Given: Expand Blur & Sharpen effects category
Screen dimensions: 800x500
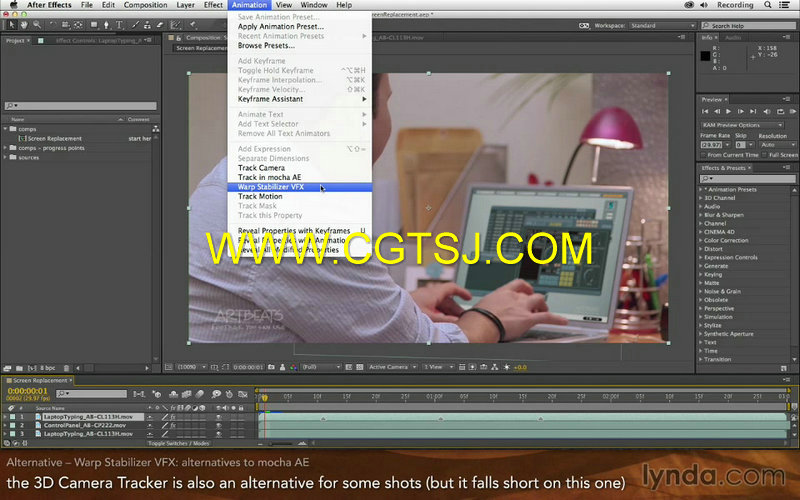Looking at the screenshot, I should click(x=701, y=215).
